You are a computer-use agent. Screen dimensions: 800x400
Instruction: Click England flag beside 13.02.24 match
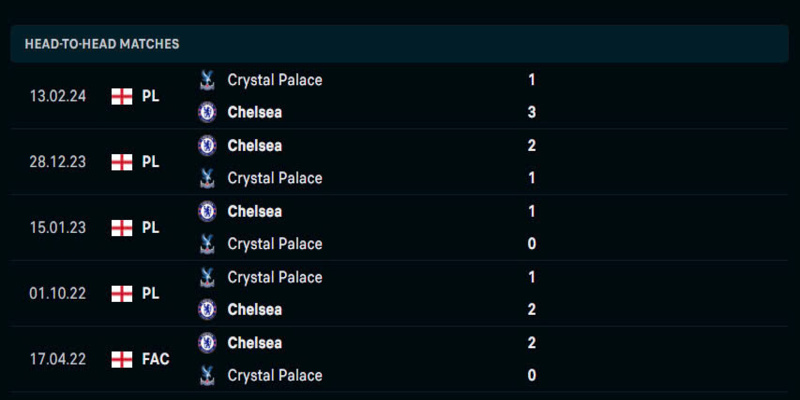[122, 96]
